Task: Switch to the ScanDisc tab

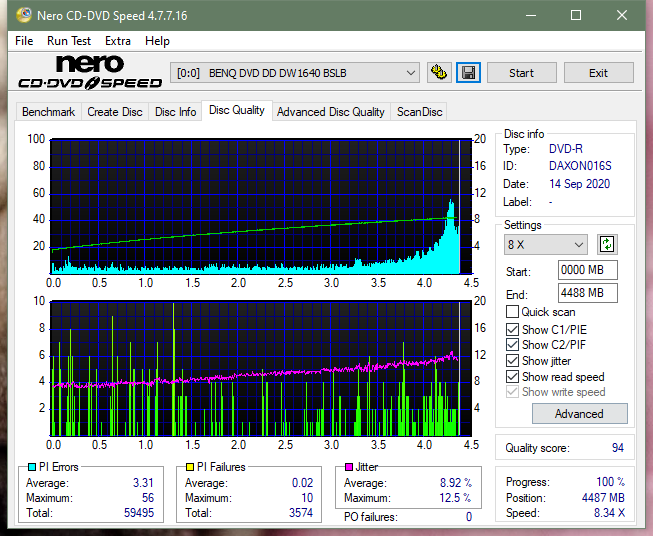Action: click(x=419, y=112)
